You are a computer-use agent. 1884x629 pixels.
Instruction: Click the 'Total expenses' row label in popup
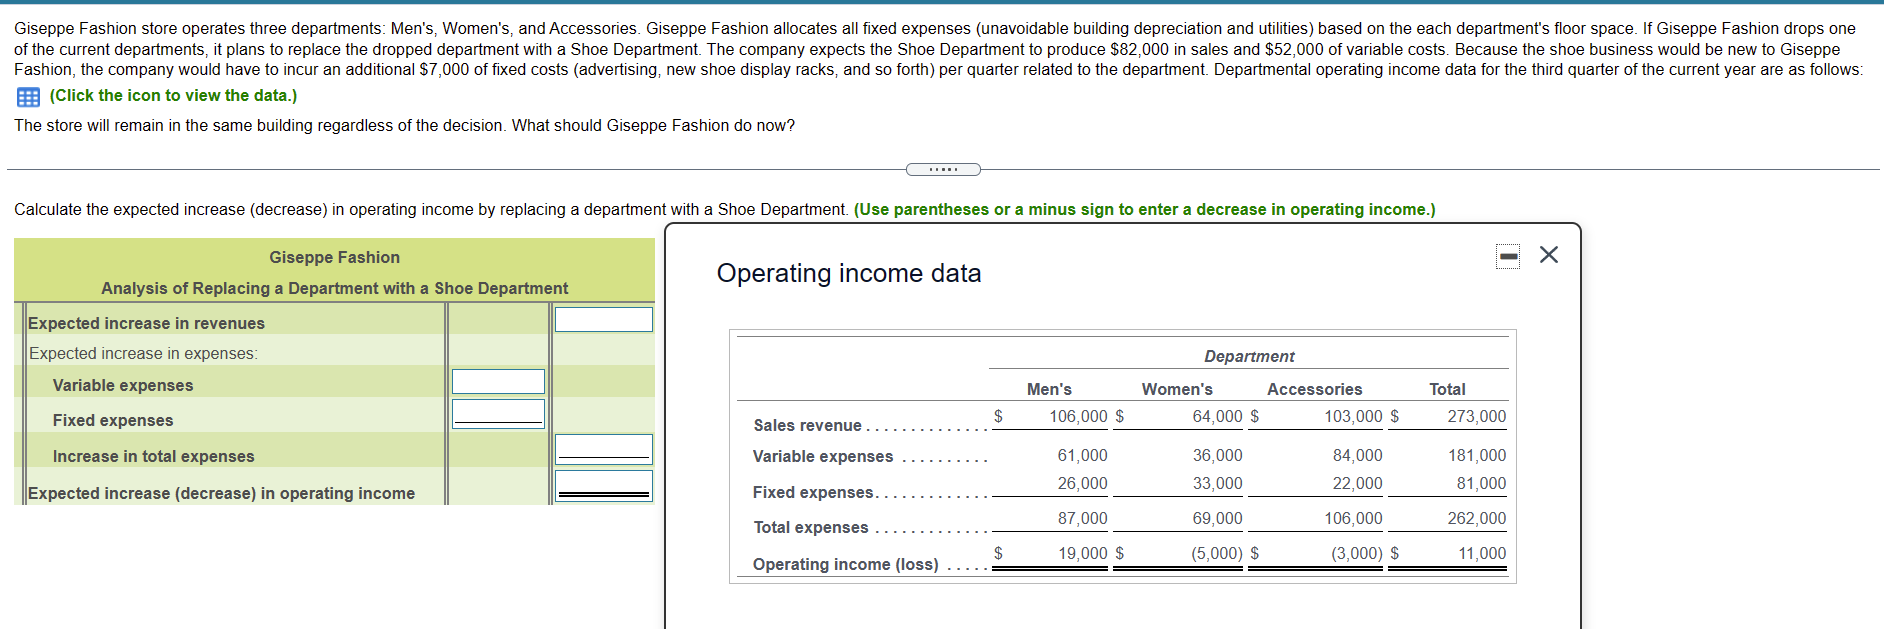pos(810,527)
